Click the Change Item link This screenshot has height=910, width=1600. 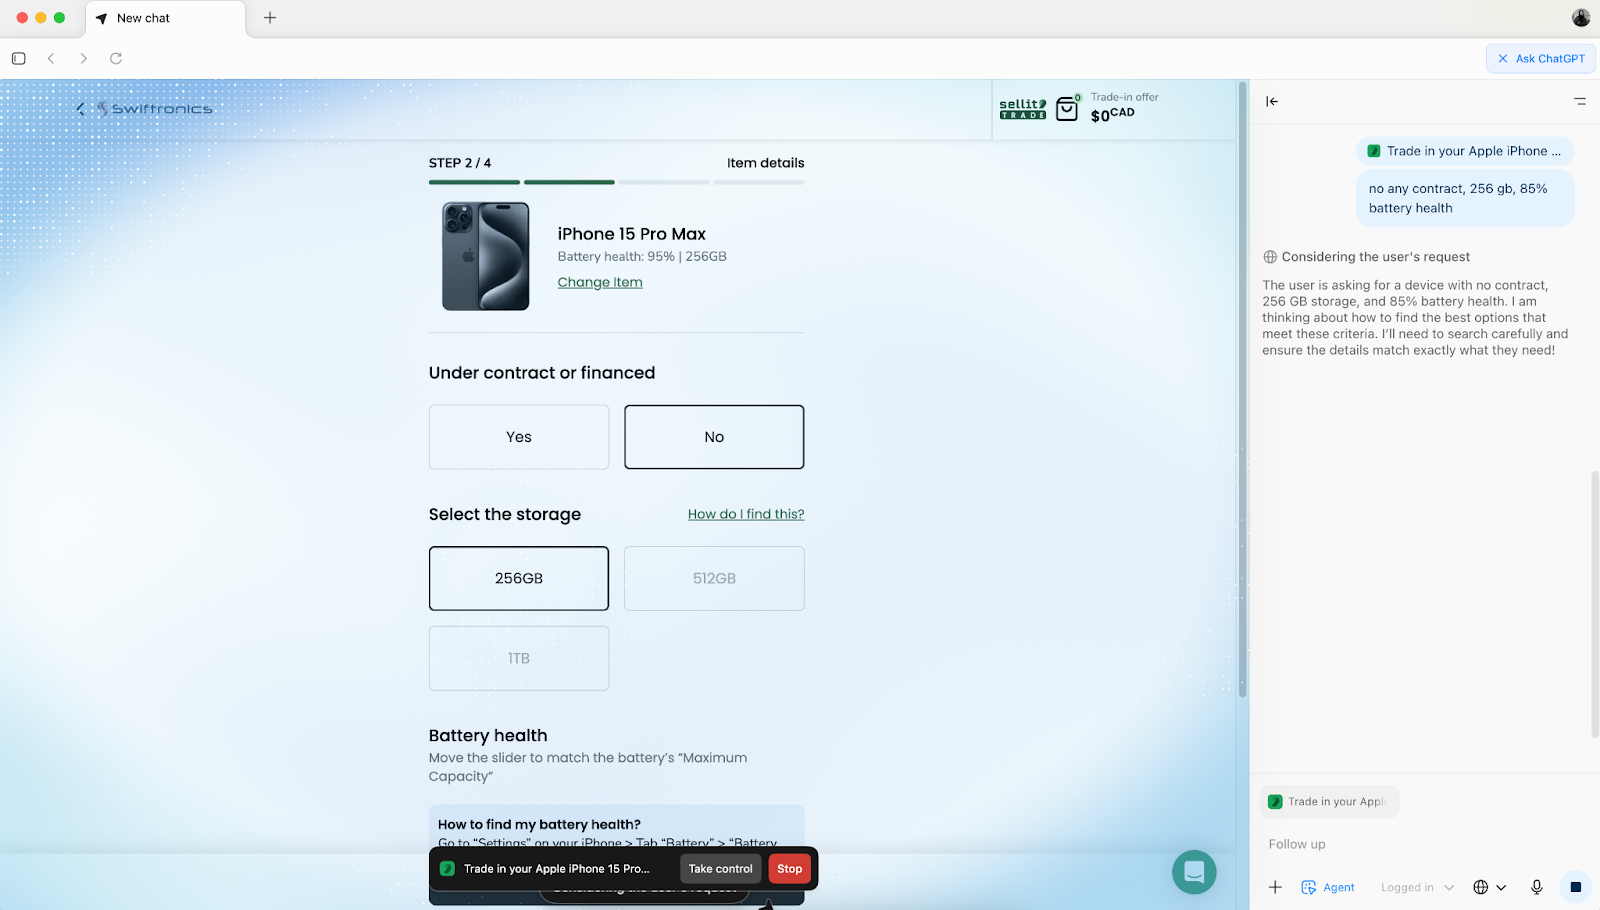pyautogui.click(x=600, y=282)
